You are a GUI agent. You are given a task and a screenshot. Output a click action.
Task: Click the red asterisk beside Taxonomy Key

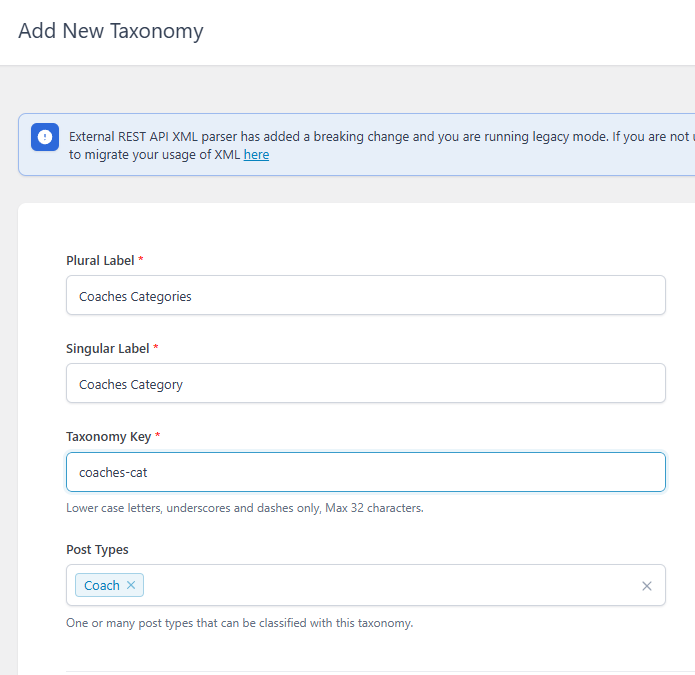[x=158, y=436]
